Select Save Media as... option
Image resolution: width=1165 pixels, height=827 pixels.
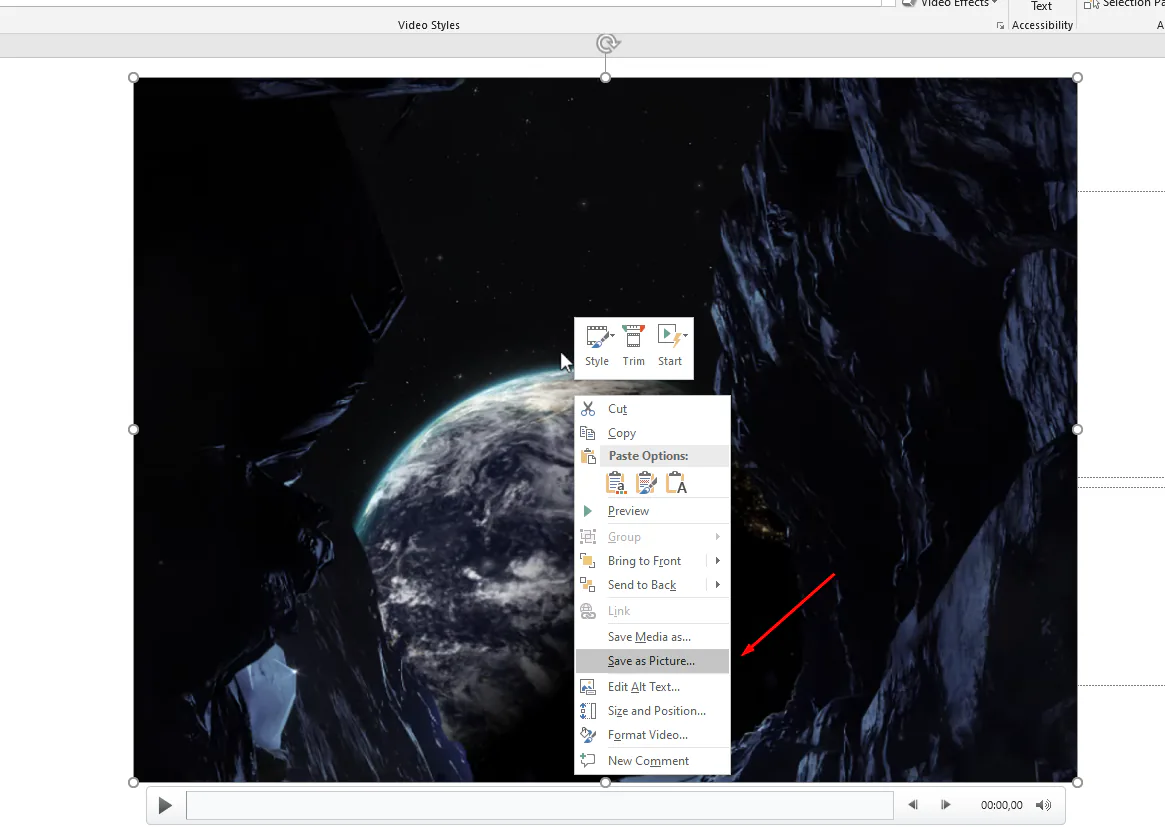click(652, 636)
